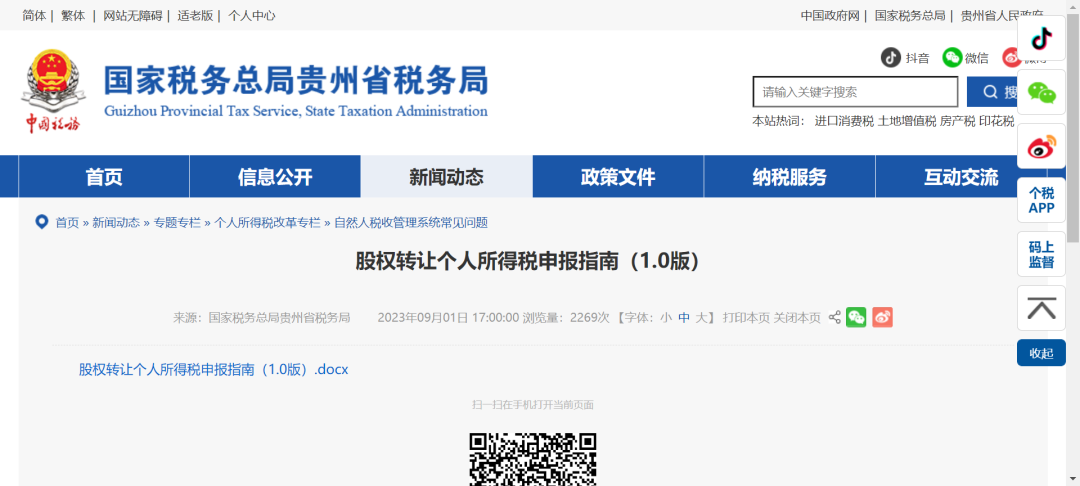The image size is (1080, 486).
Task: Set font size to 小
Action: coord(666,318)
